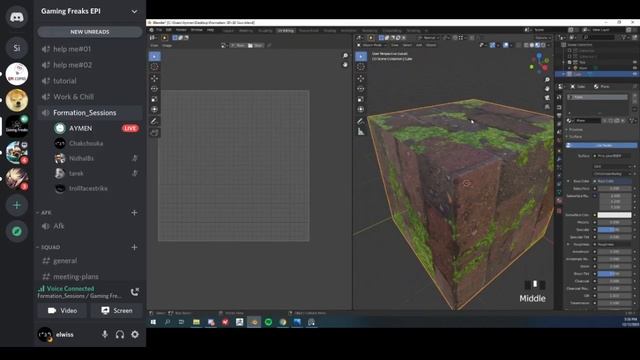The image size is (640, 360).
Task: Add a server with the plus icon
Action: (x=17, y=205)
